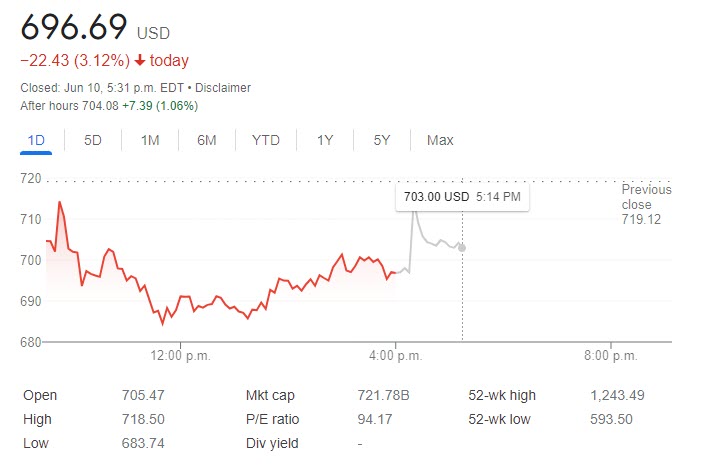Show the Max range chart

pos(440,140)
